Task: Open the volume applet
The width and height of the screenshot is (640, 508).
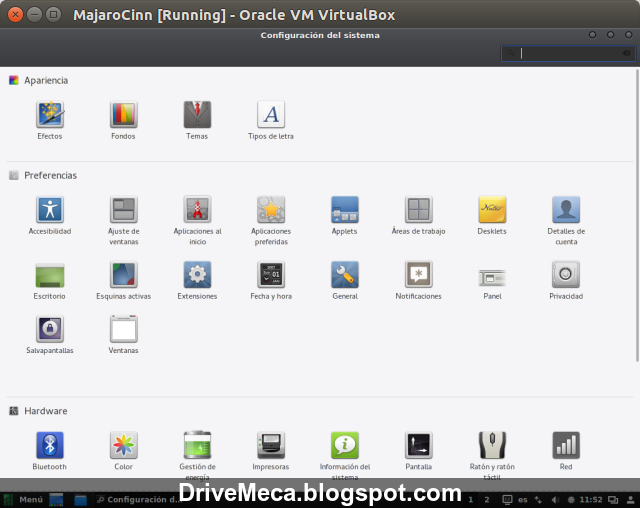Action: pyautogui.click(x=555, y=499)
